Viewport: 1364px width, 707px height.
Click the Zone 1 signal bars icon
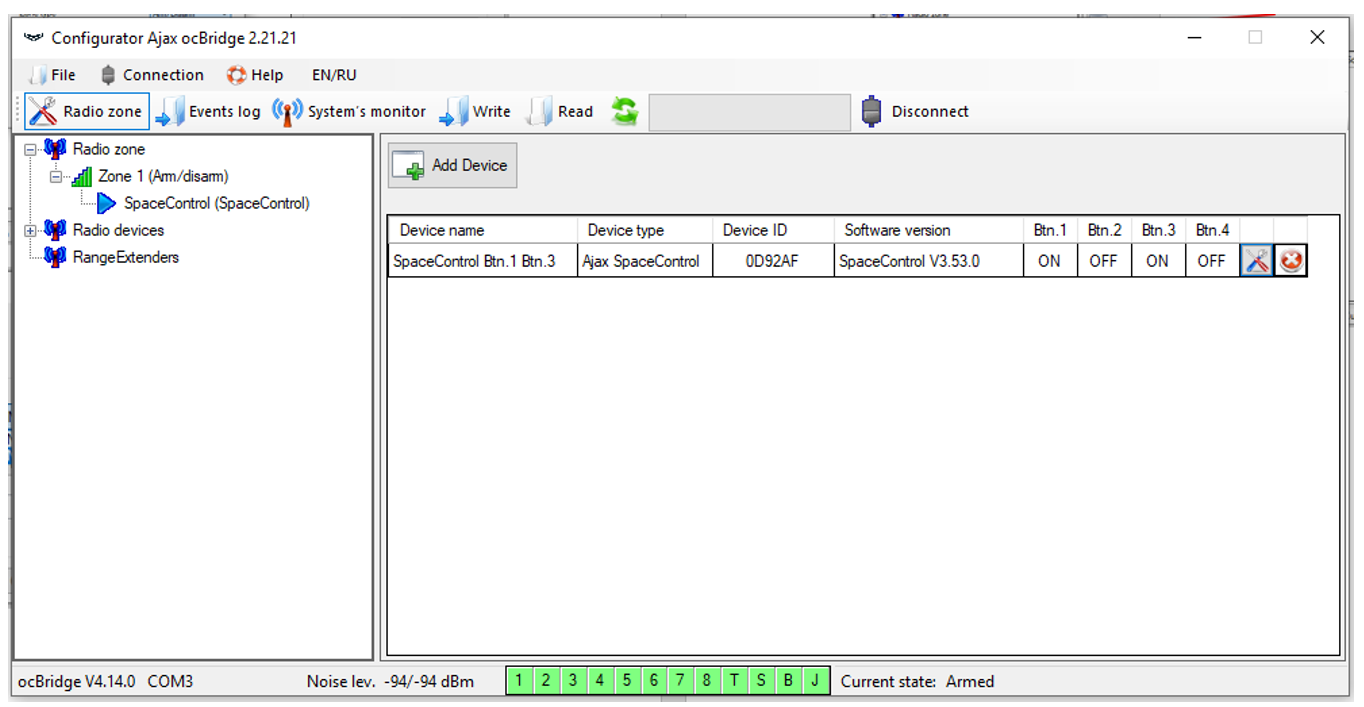tap(82, 177)
